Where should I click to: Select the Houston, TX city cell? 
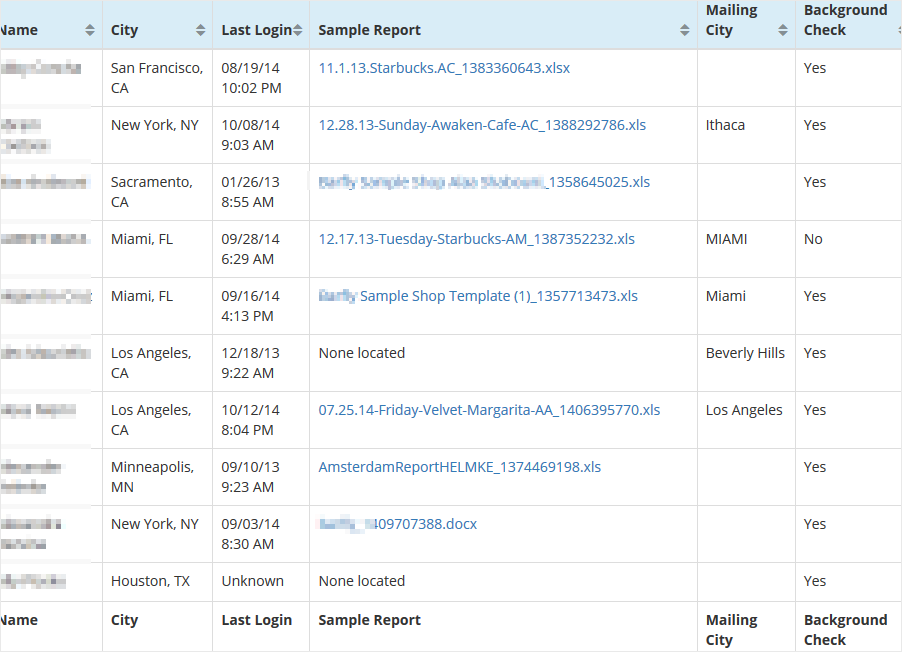coord(150,581)
